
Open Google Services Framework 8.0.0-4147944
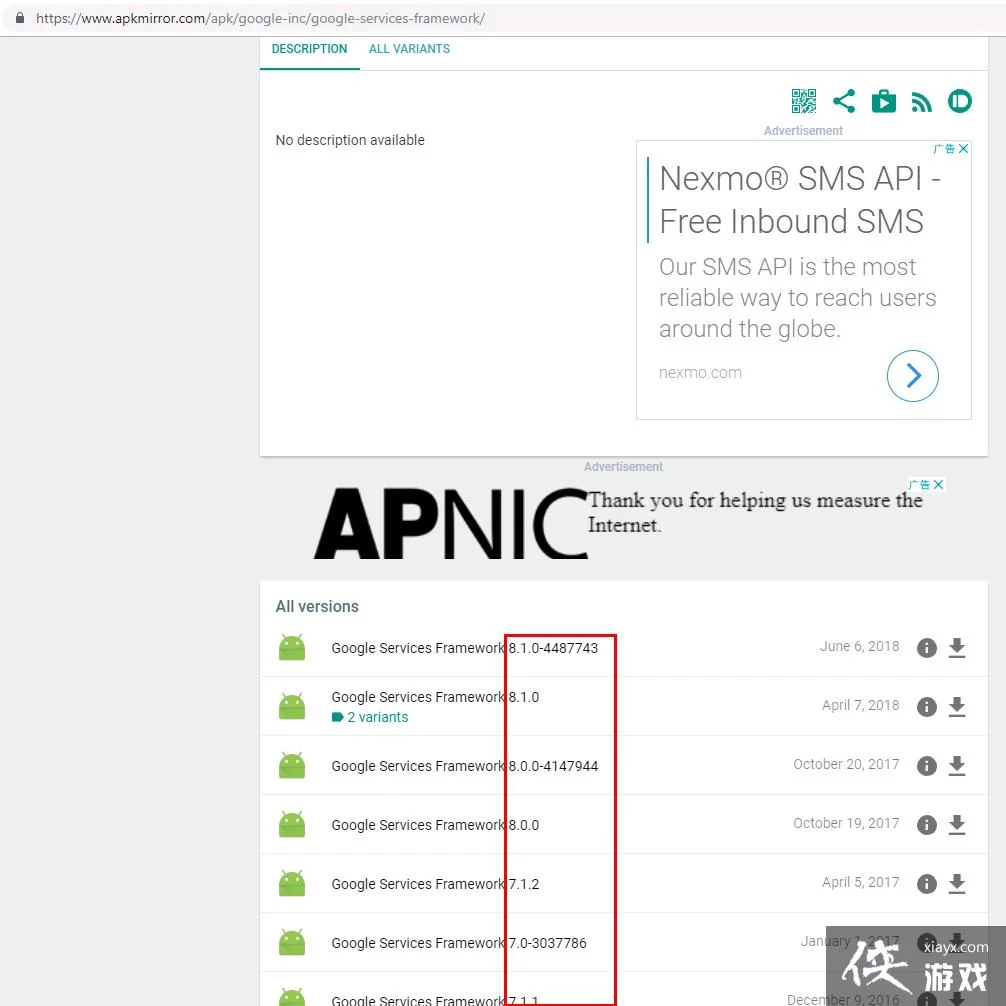(465, 766)
